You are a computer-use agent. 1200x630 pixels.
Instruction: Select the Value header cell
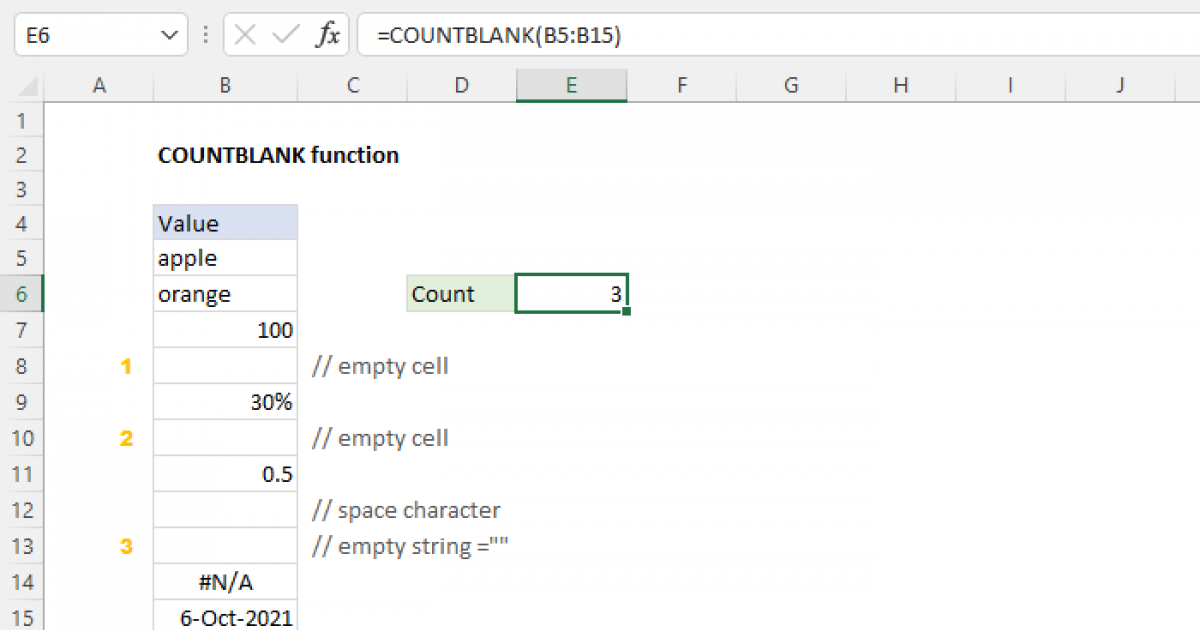tap(225, 222)
